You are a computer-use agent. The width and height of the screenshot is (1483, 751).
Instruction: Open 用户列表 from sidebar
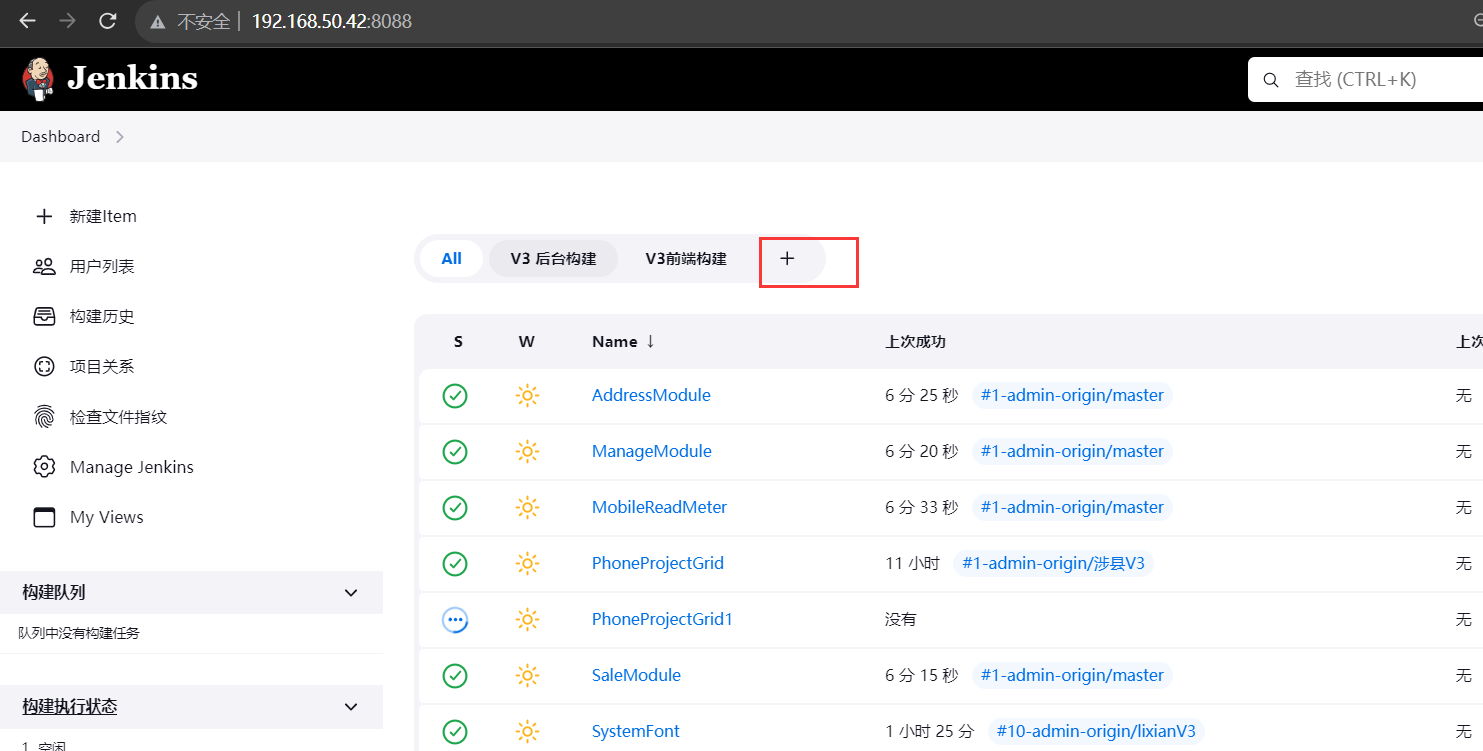(102, 266)
